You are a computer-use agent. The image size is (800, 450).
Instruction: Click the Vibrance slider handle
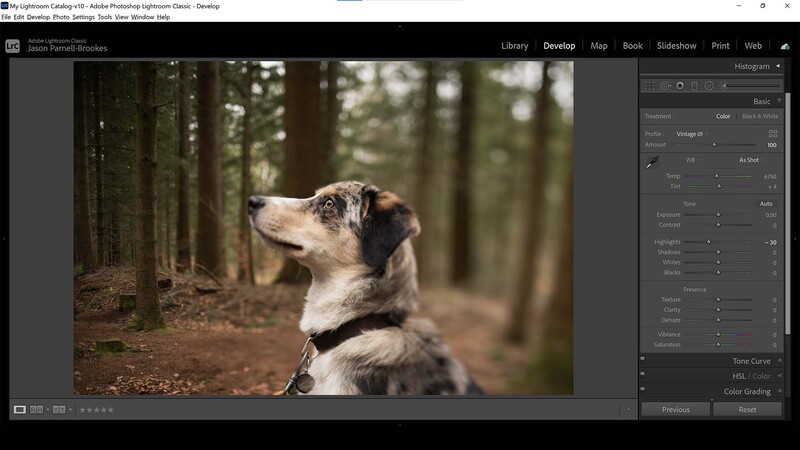click(x=718, y=334)
